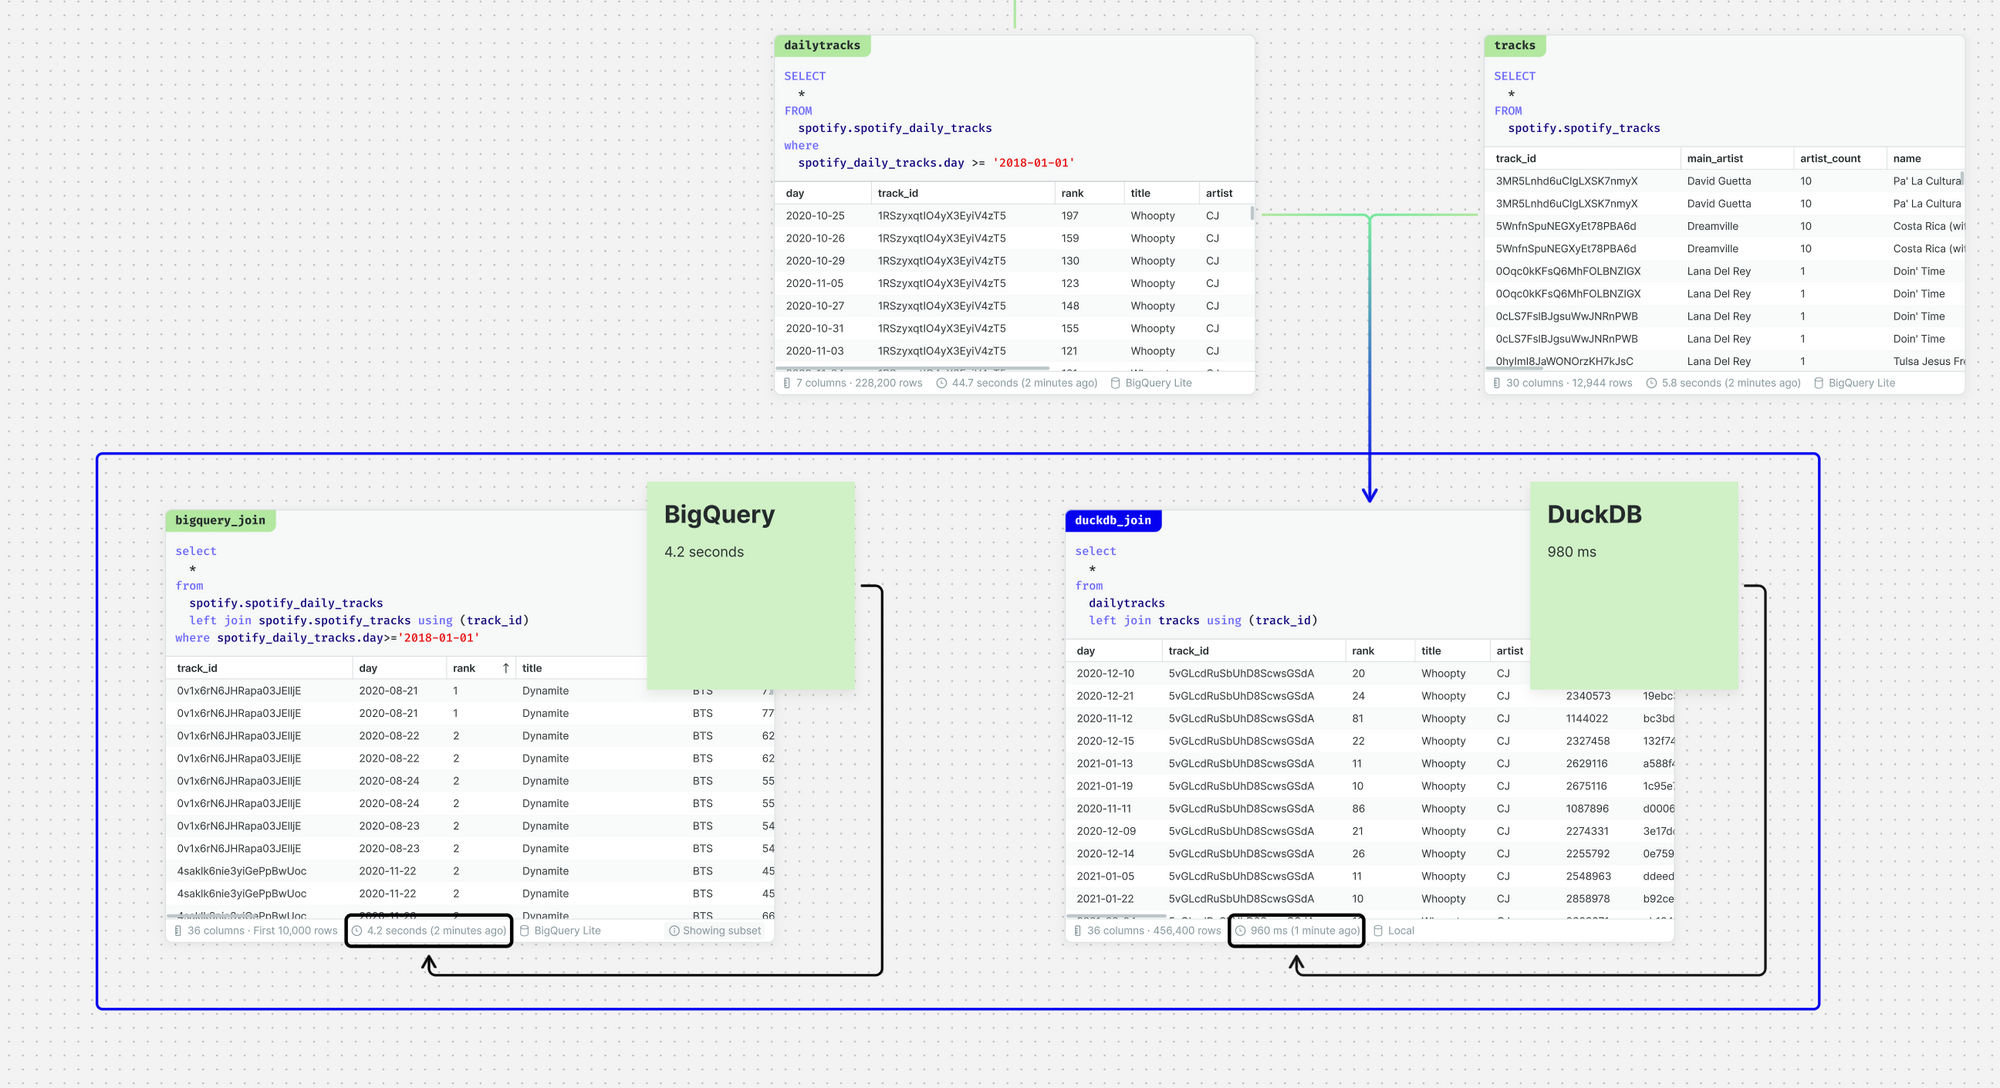Click the clock icon in dailytracks footer
The image size is (2000, 1088).
941,383
